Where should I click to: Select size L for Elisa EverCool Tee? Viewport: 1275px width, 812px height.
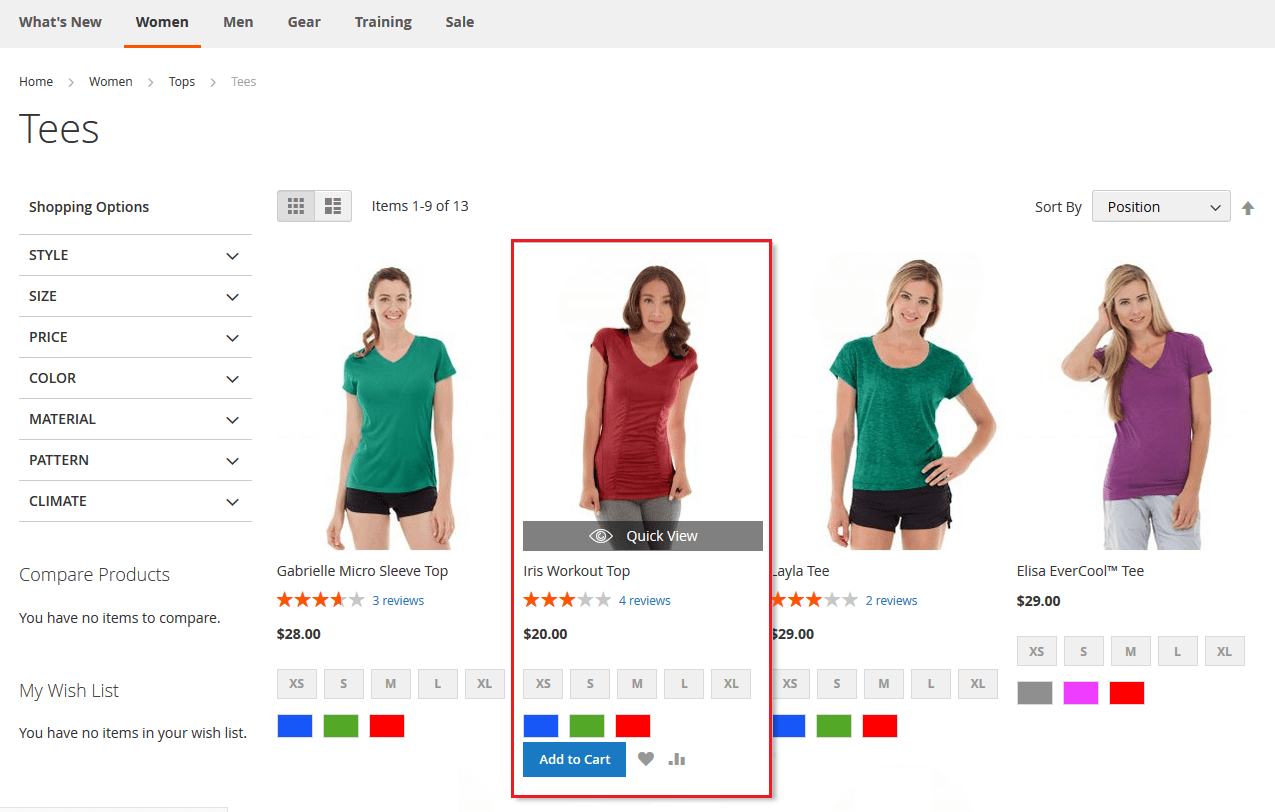pos(1178,651)
